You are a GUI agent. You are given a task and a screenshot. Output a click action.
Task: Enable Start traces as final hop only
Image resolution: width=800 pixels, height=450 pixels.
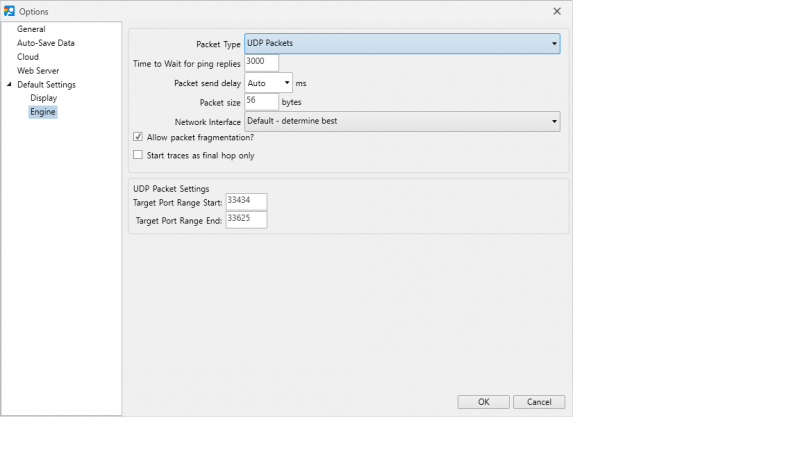point(138,155)
